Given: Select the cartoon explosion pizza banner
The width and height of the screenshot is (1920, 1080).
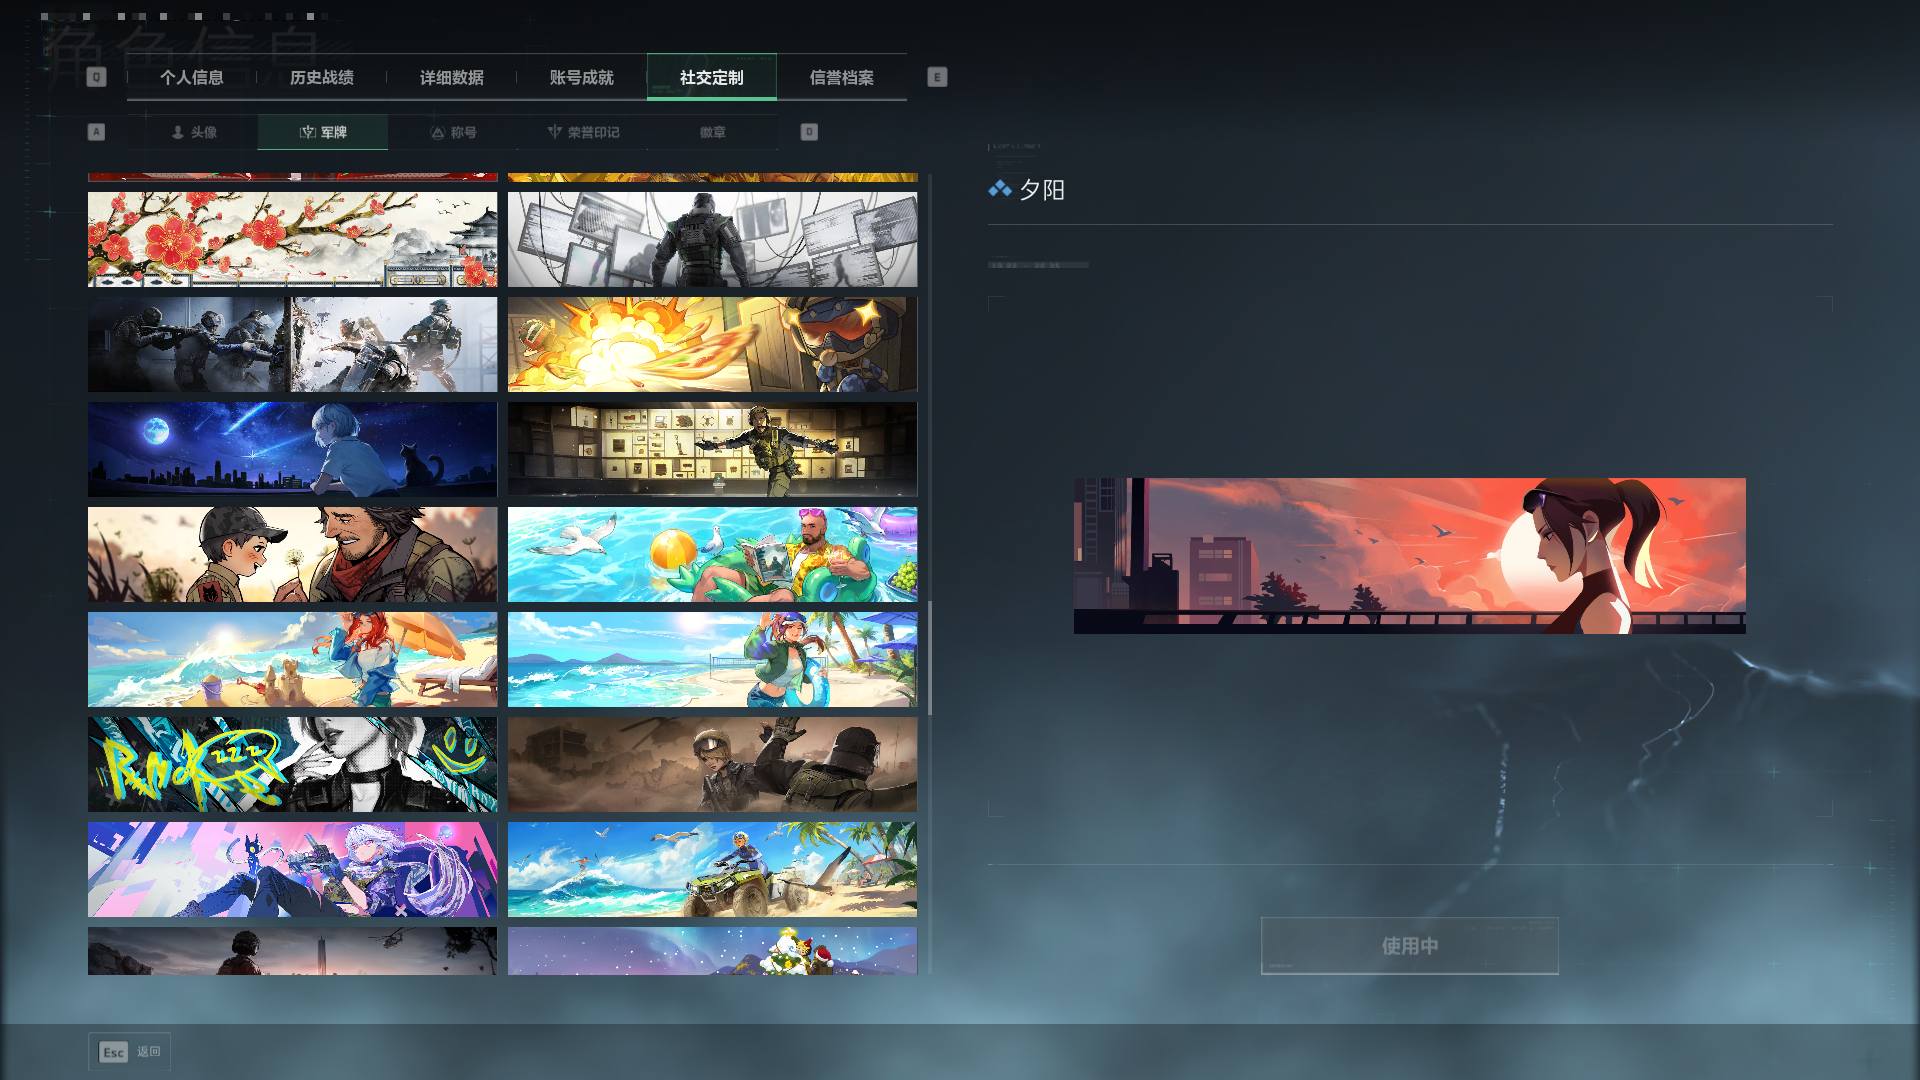Looking at the screenshot, I should point(712,345).
